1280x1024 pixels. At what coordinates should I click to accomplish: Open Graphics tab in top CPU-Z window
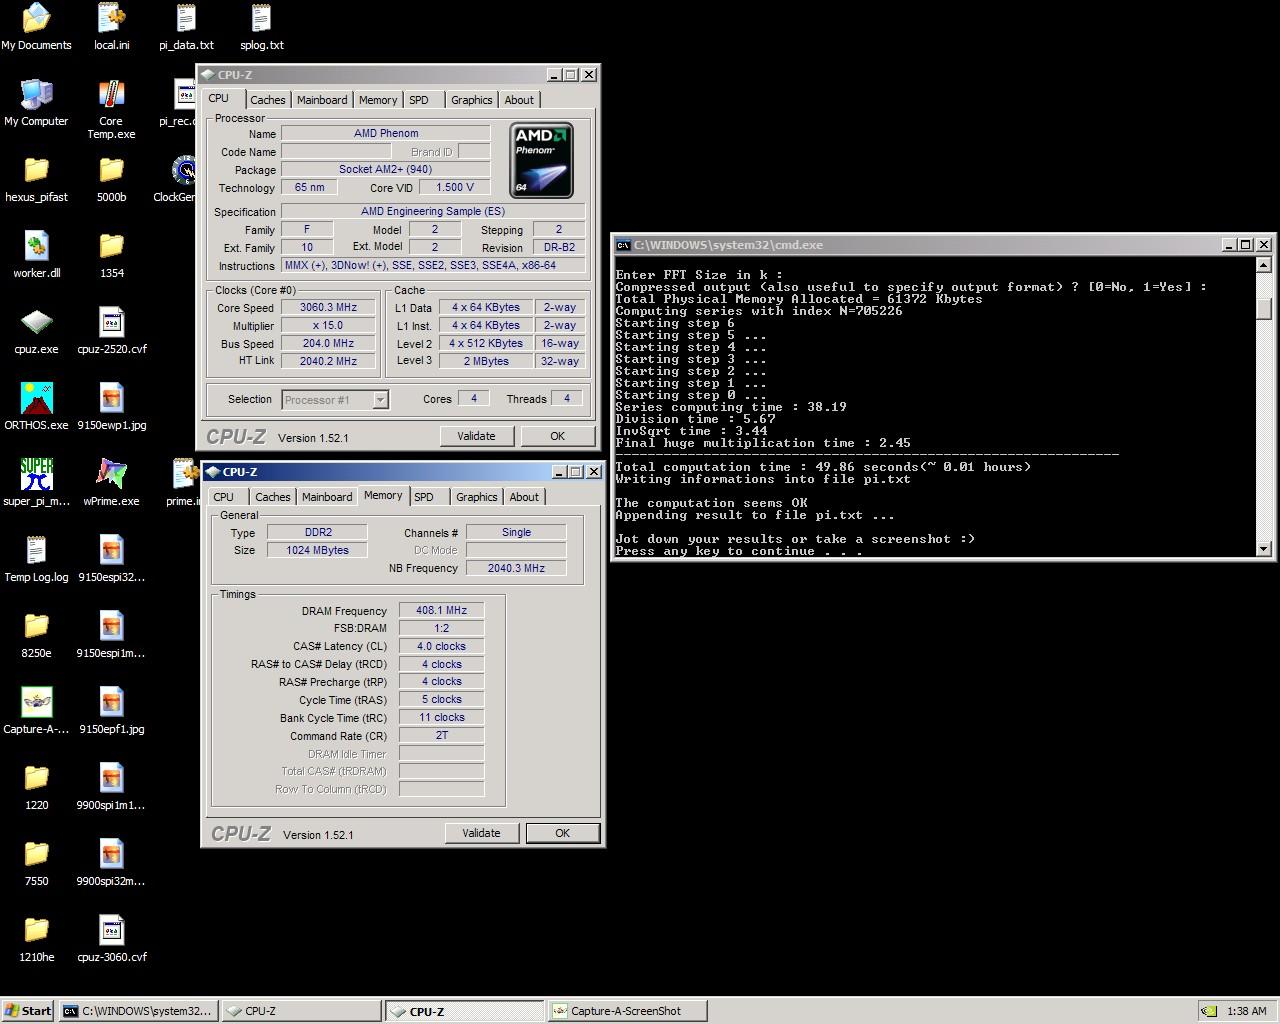(x=471, y=100)
